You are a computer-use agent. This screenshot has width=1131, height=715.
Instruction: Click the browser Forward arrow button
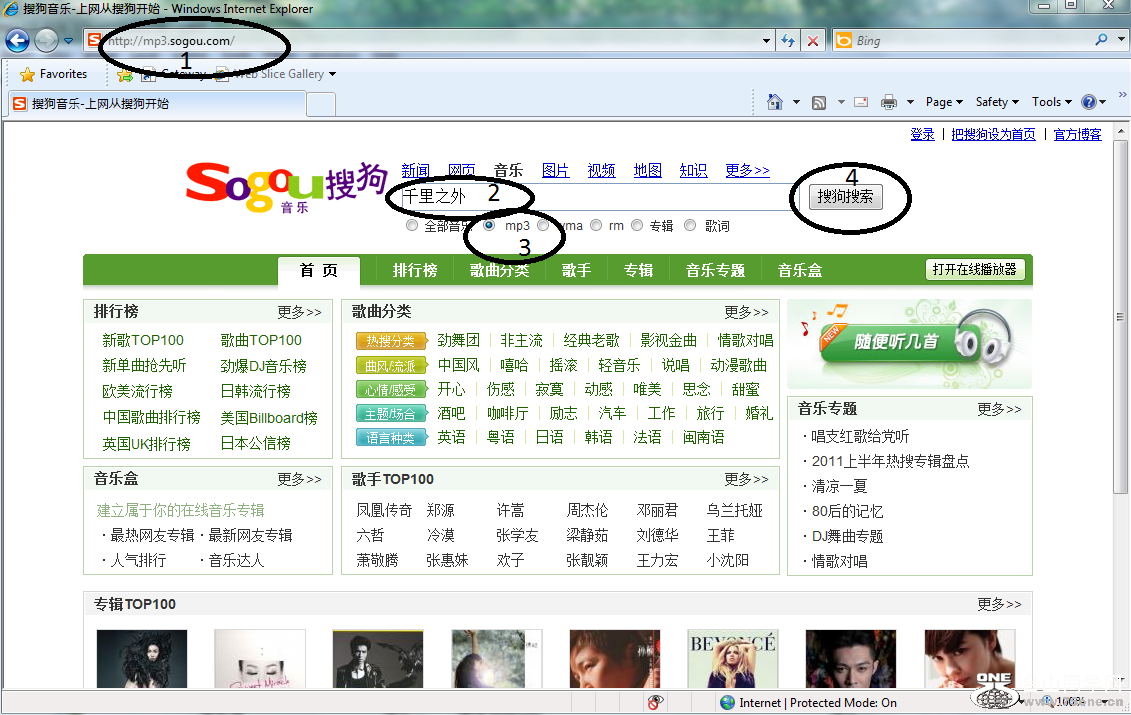(x=47, y=40)
